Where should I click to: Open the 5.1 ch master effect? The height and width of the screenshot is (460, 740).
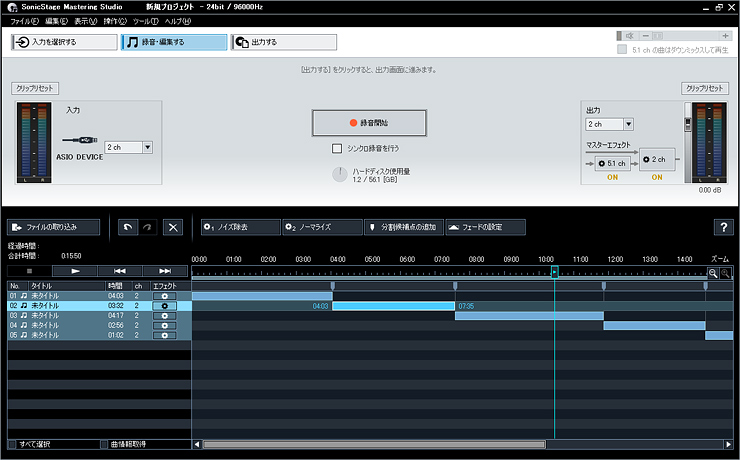(610, 162)
